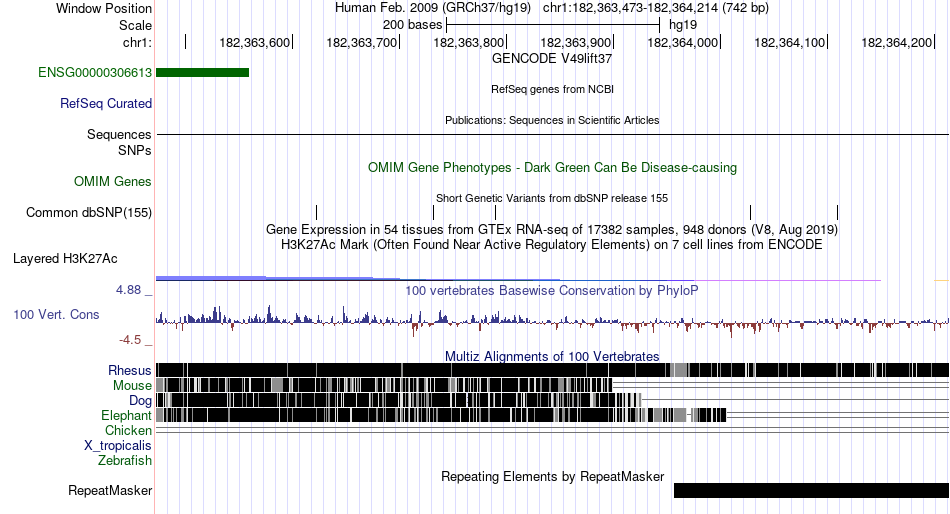Click the 182,363,900 ruler position
Screen dimensions: 950x514
(x=576, y=42)
